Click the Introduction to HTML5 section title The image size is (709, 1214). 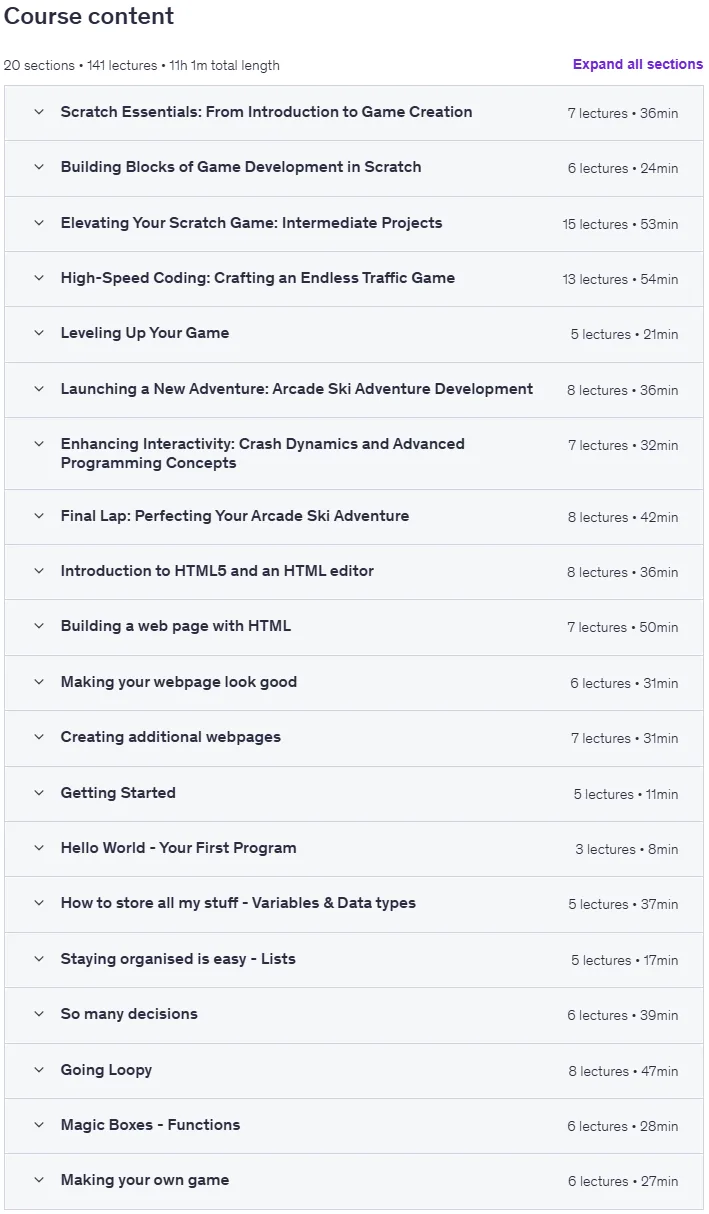pyautogui.click(x=217, y=571)
